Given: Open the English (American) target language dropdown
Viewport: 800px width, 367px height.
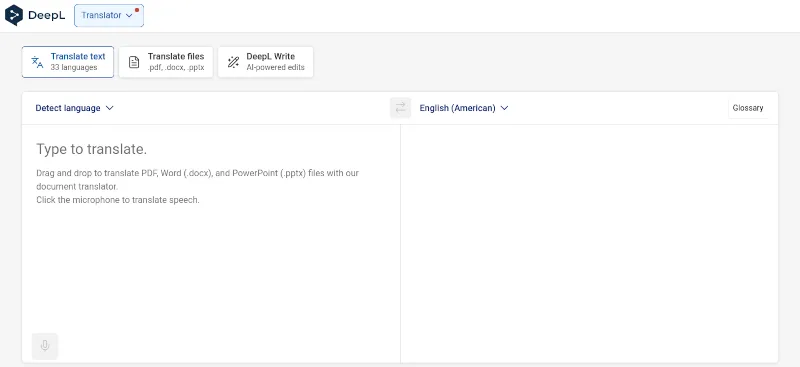Looking at the screenshot, I should click(464, 108).
